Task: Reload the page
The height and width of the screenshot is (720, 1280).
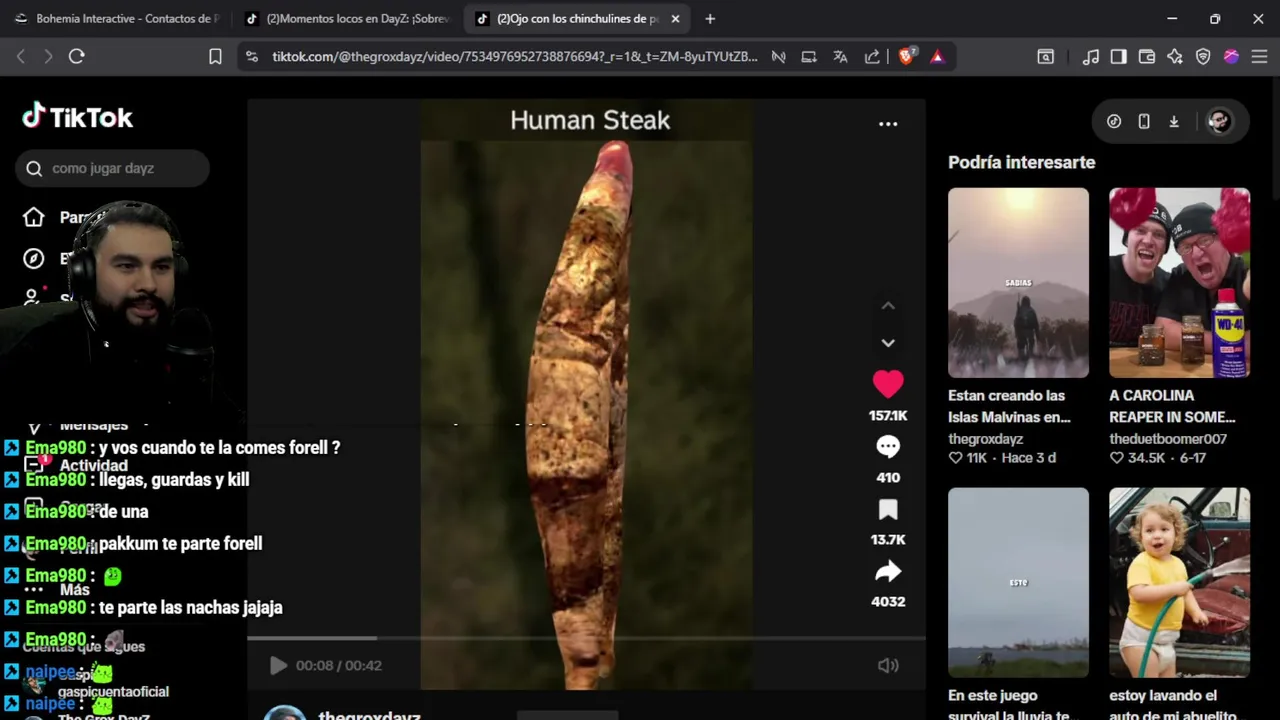Action: tap(76, 57)
